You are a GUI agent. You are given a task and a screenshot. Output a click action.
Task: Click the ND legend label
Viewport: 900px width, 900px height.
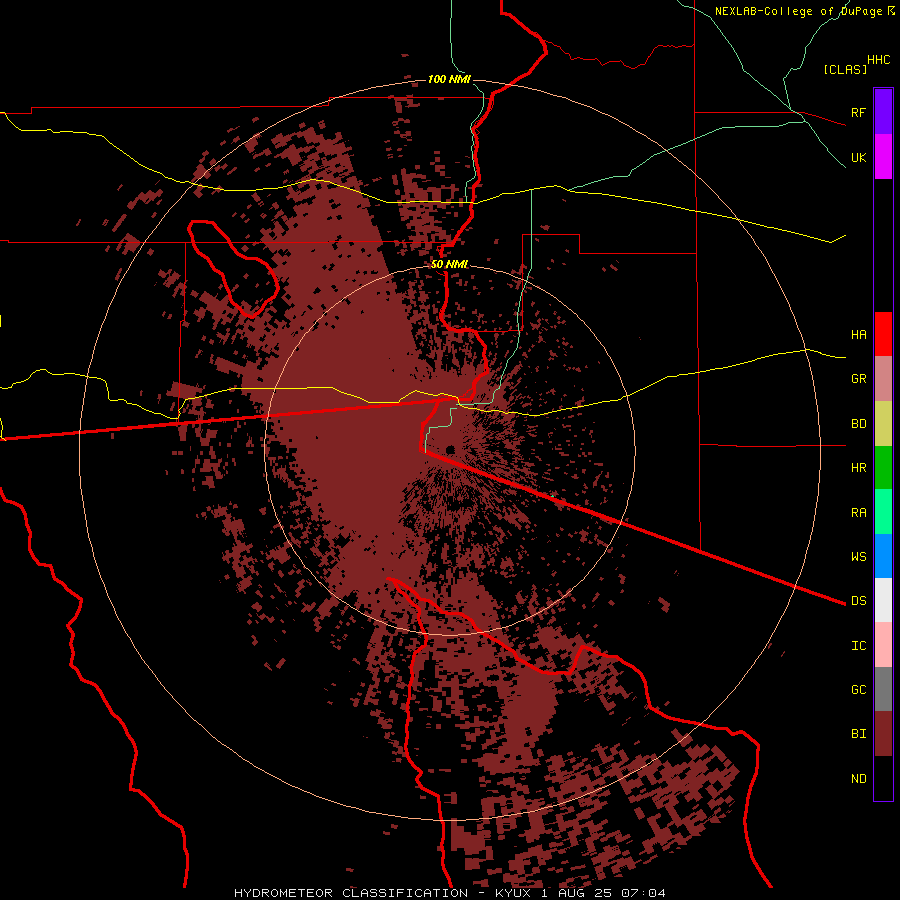pos(858,779)
